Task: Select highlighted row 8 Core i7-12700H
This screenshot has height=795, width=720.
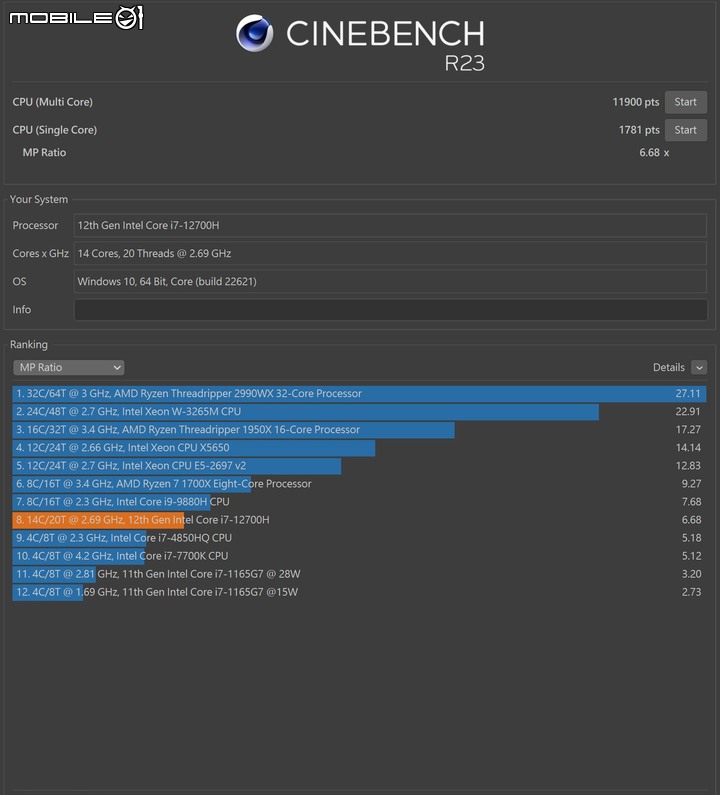Action: click(x=359, y=520)
